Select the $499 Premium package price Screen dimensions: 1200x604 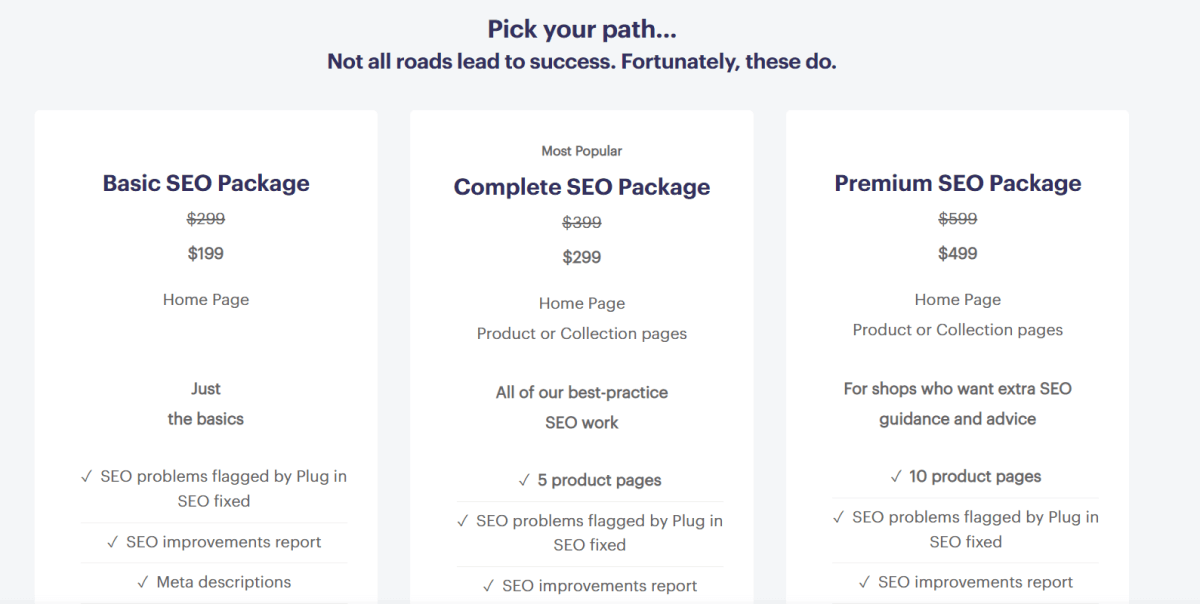coord(957,253)
